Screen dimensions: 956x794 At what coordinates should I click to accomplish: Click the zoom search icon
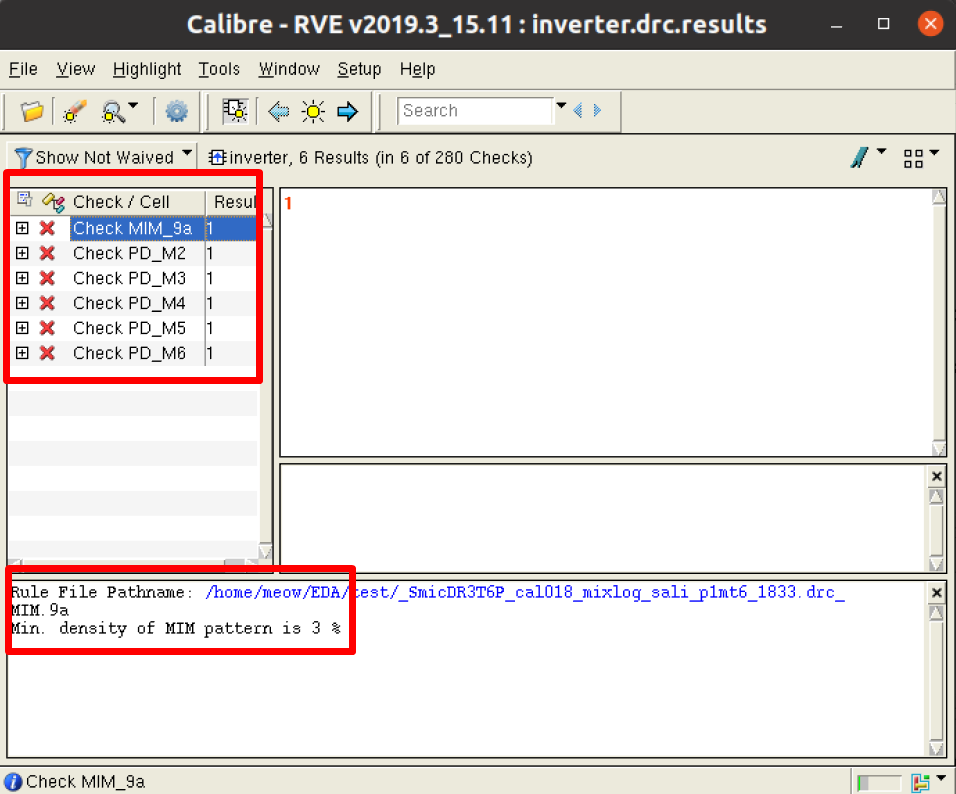(112, 111)
